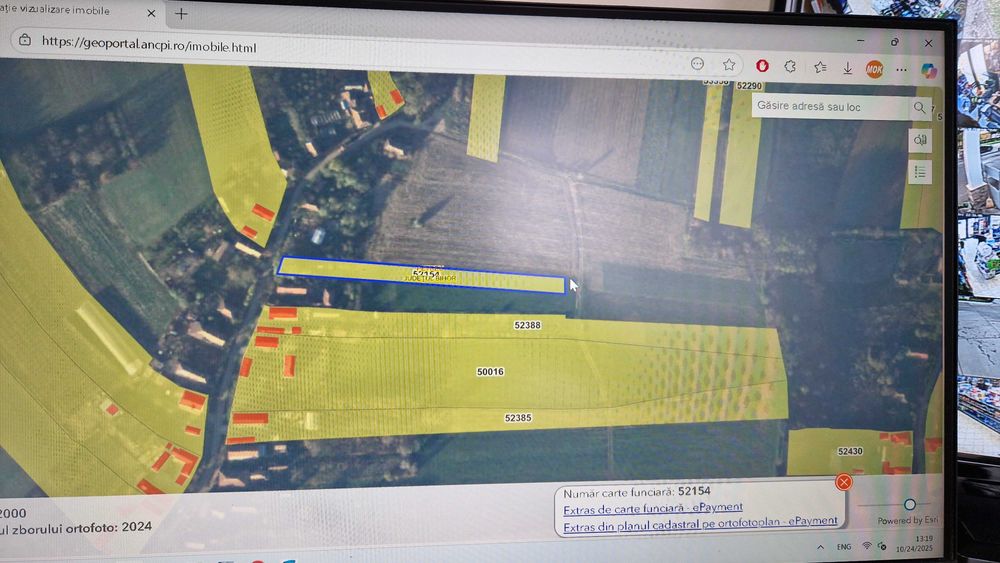Close the 'vizualizare imobile' tab
Viewport: 1000px width, 563px height.
151,13
